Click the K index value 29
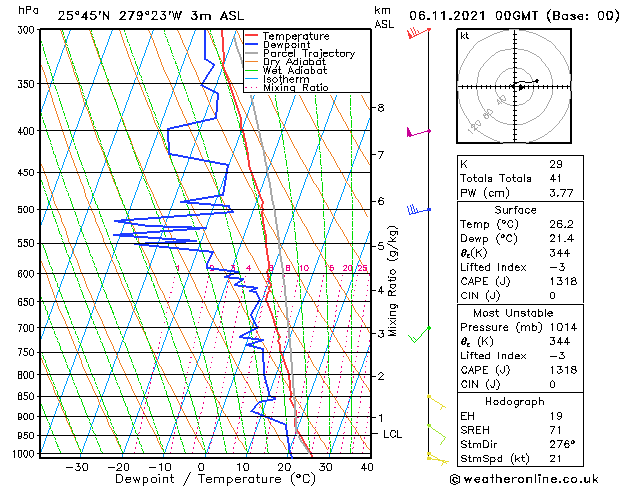The width and height of the screenshot is (629, 486). tap(556, 164)
